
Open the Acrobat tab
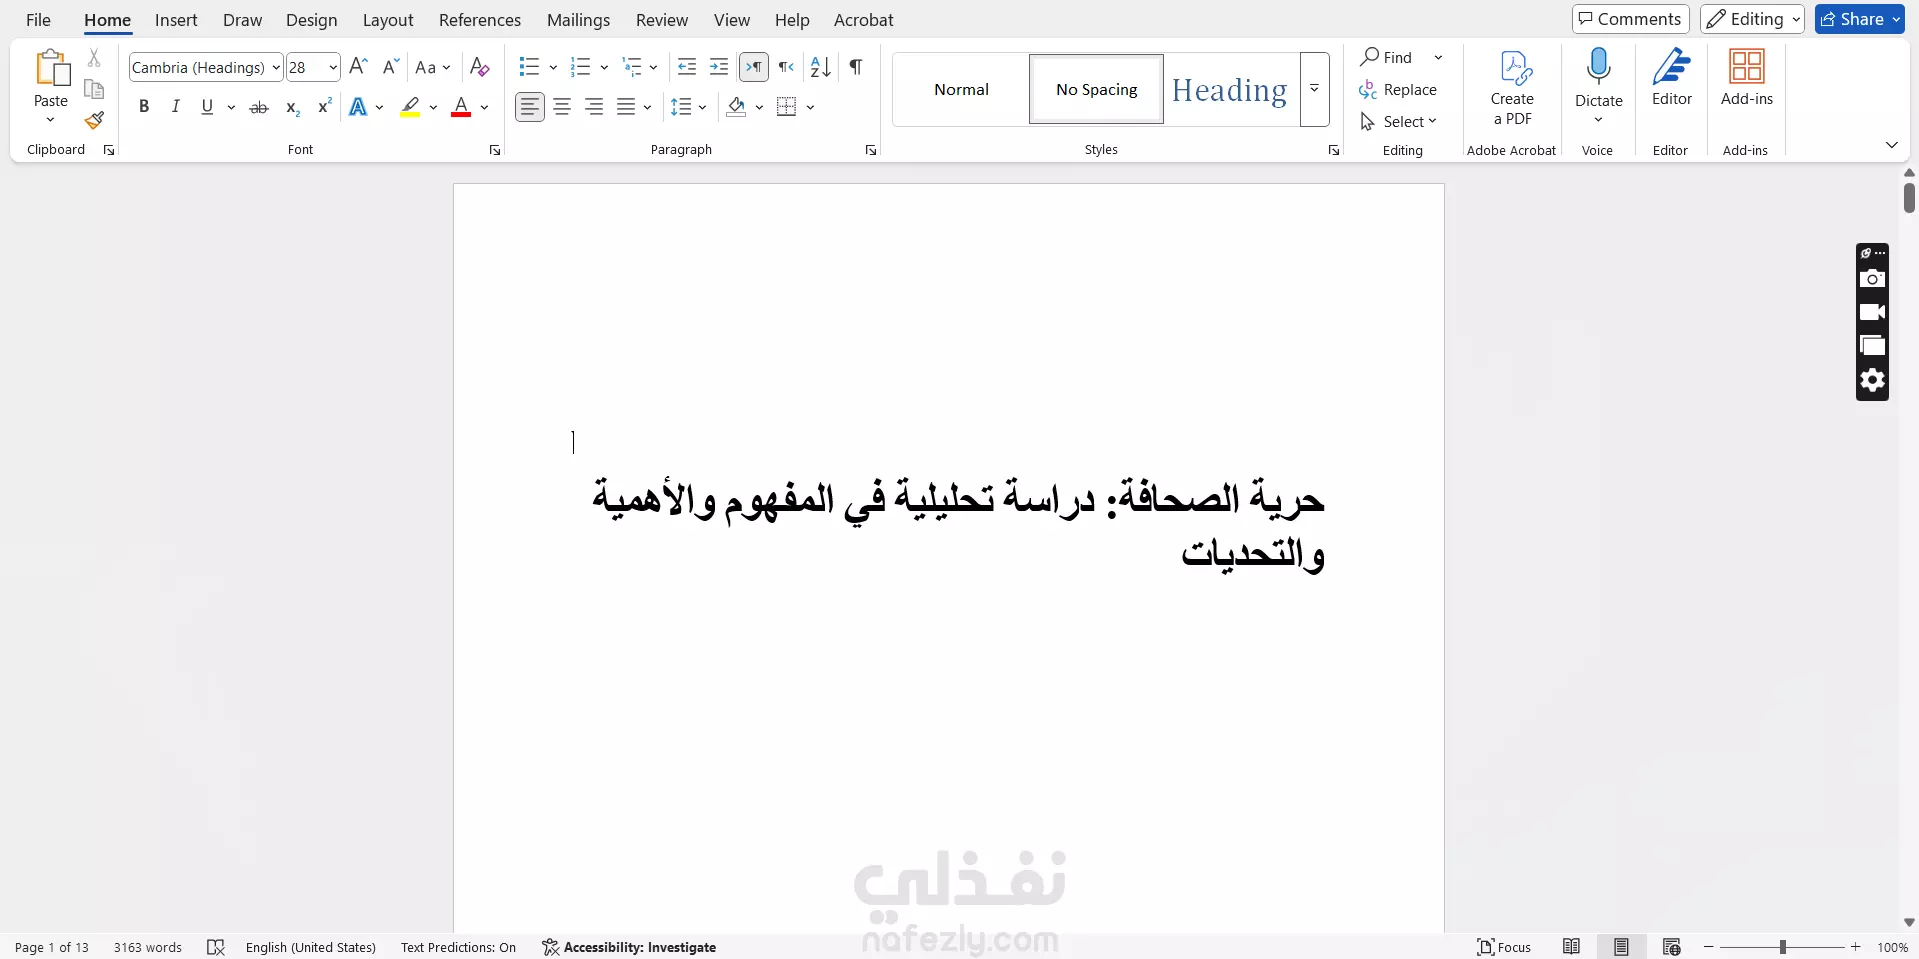tap(864, 20)
